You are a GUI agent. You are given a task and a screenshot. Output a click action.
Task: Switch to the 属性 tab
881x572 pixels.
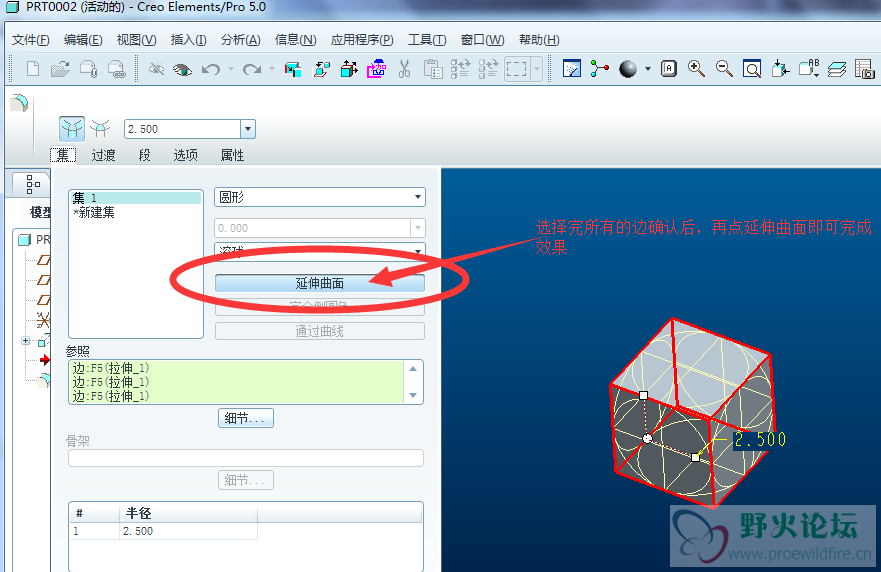[232, 155]
